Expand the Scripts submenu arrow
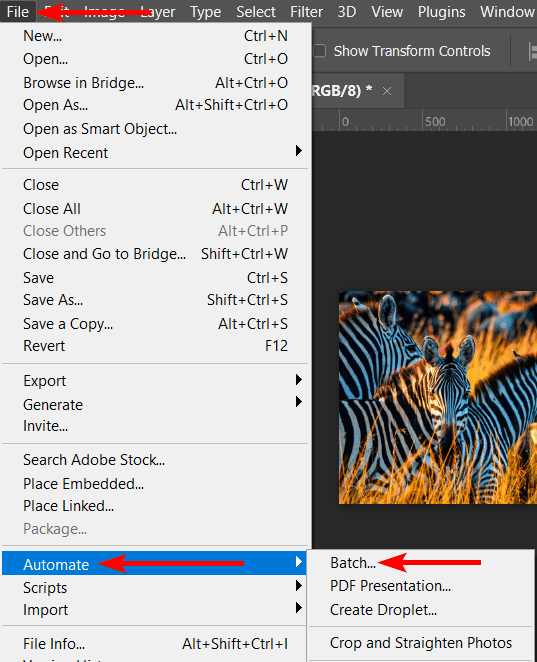This screenshot has height=662, width=537. tap(298, 586)
